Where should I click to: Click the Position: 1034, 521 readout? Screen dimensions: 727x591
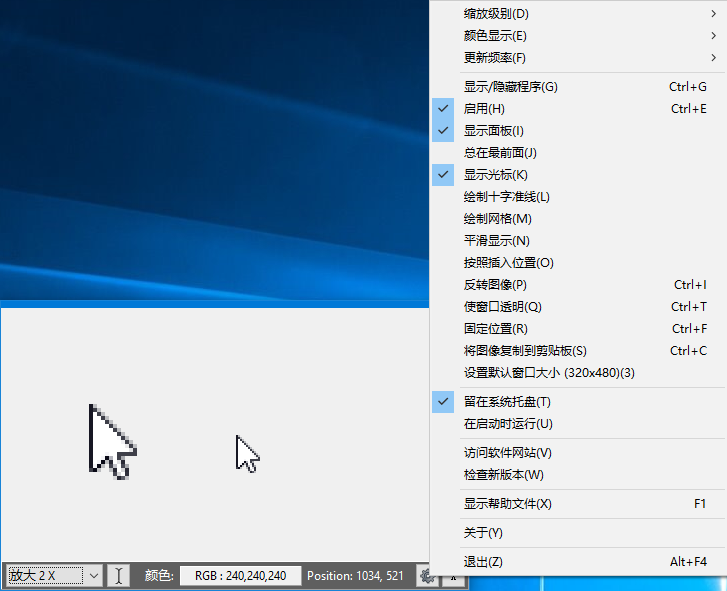(355, 576)
